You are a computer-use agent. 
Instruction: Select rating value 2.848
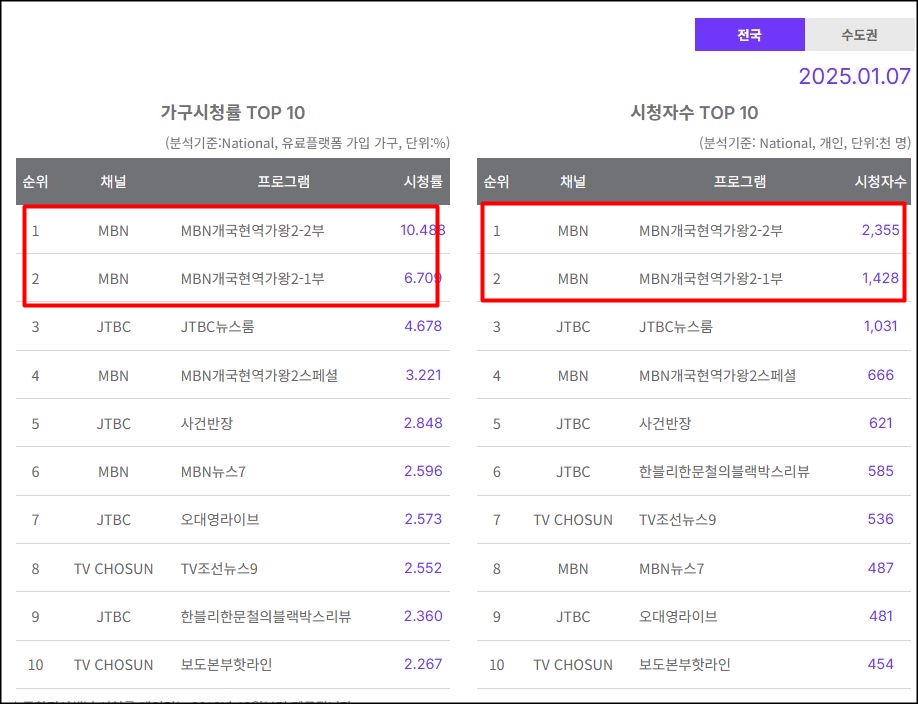click(x=423, y=423)
